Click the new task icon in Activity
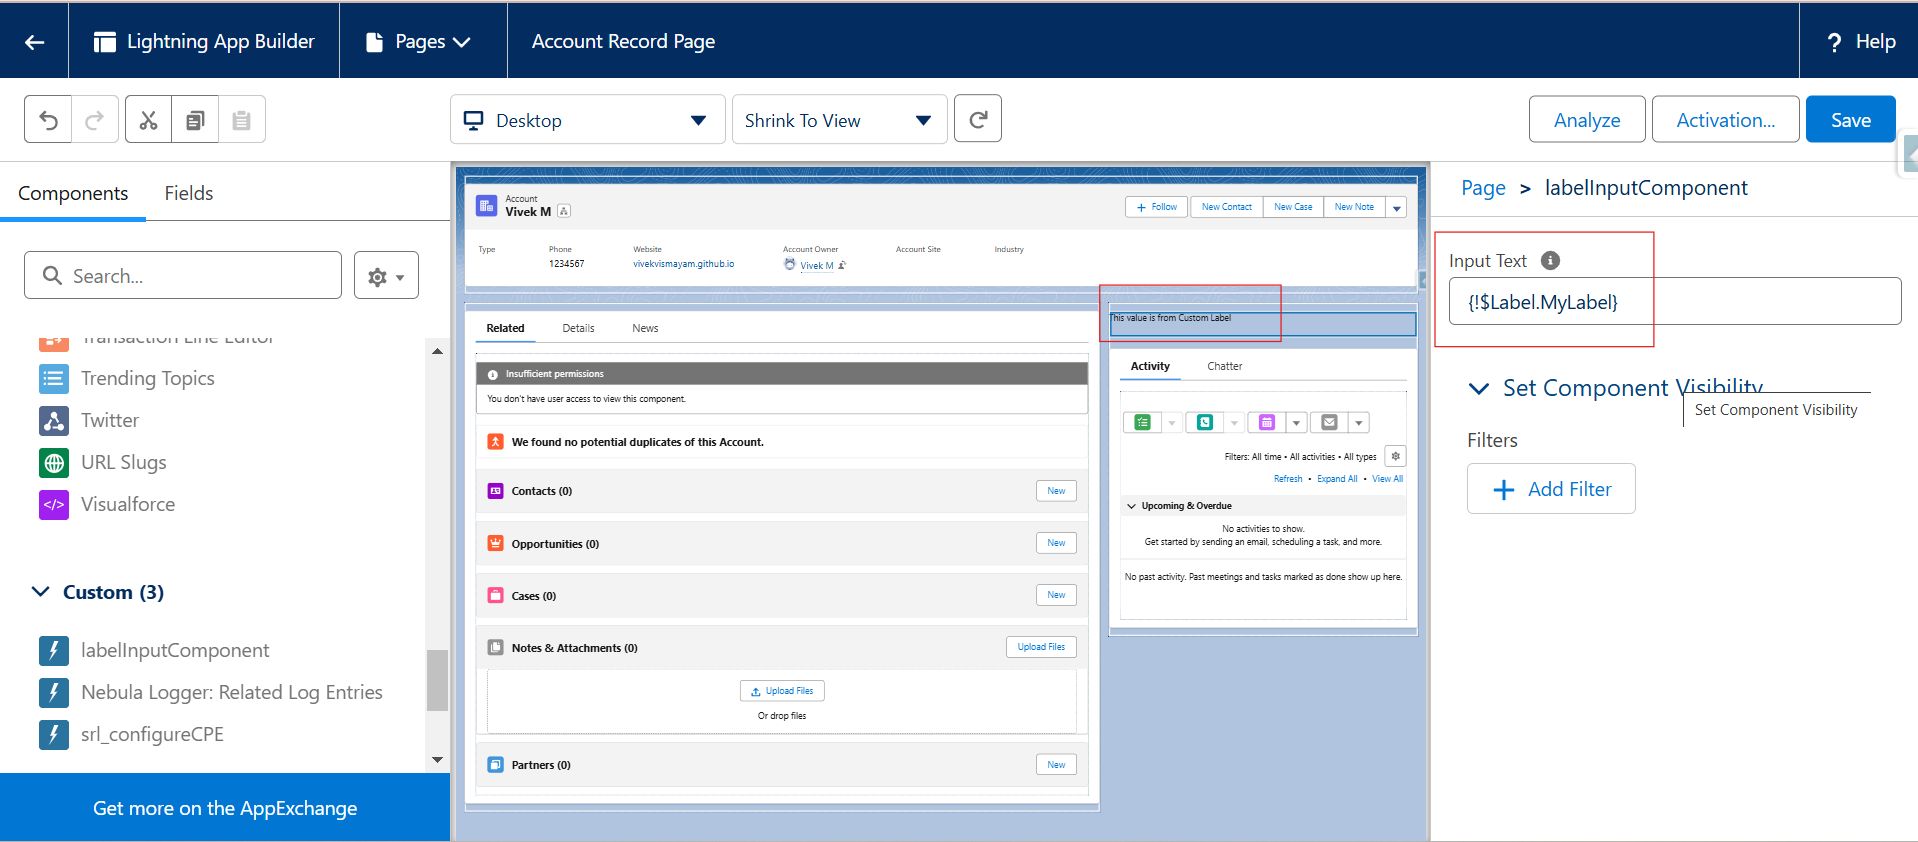The width and height of the screenshot is (1918, 842). 1142,422
